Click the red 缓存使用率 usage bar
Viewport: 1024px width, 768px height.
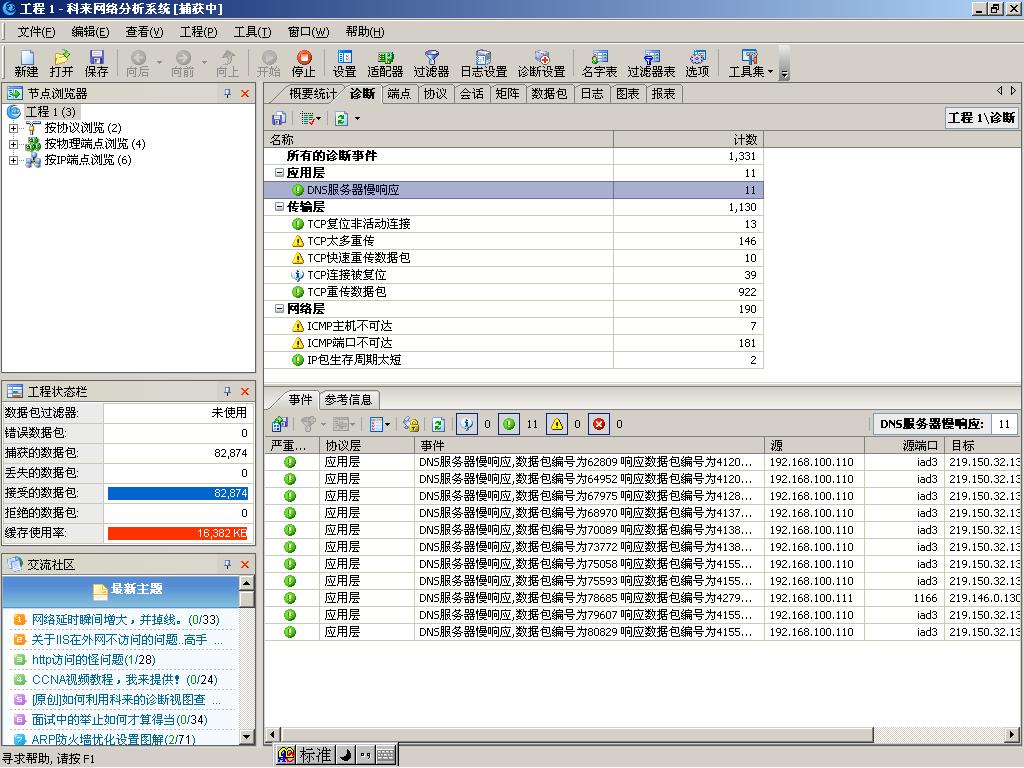click(178, 534)
